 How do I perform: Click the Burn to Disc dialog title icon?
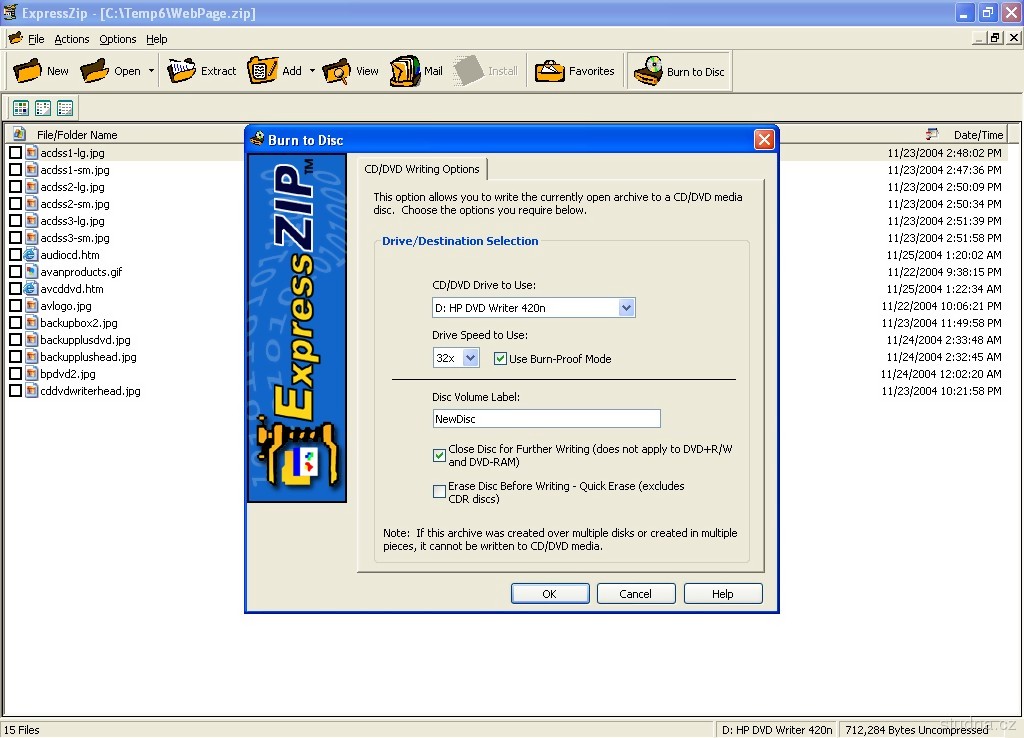pos(257,139)
